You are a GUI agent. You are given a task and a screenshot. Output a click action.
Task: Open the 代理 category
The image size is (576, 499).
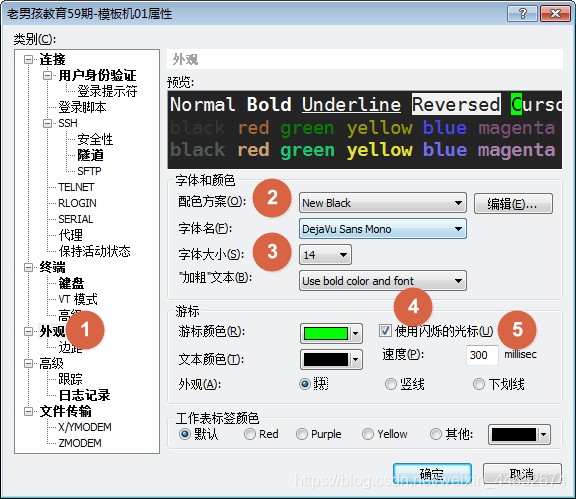click(x=70, y=235)
